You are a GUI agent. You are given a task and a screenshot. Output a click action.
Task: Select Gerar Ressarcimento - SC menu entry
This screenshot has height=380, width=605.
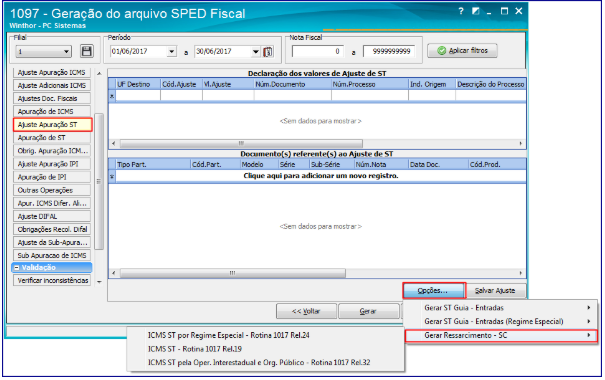(501, 335)
